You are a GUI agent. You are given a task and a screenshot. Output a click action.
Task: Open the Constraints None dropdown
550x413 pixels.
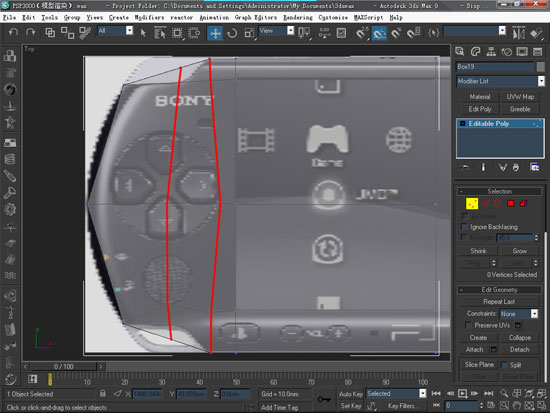pos(534,313)
